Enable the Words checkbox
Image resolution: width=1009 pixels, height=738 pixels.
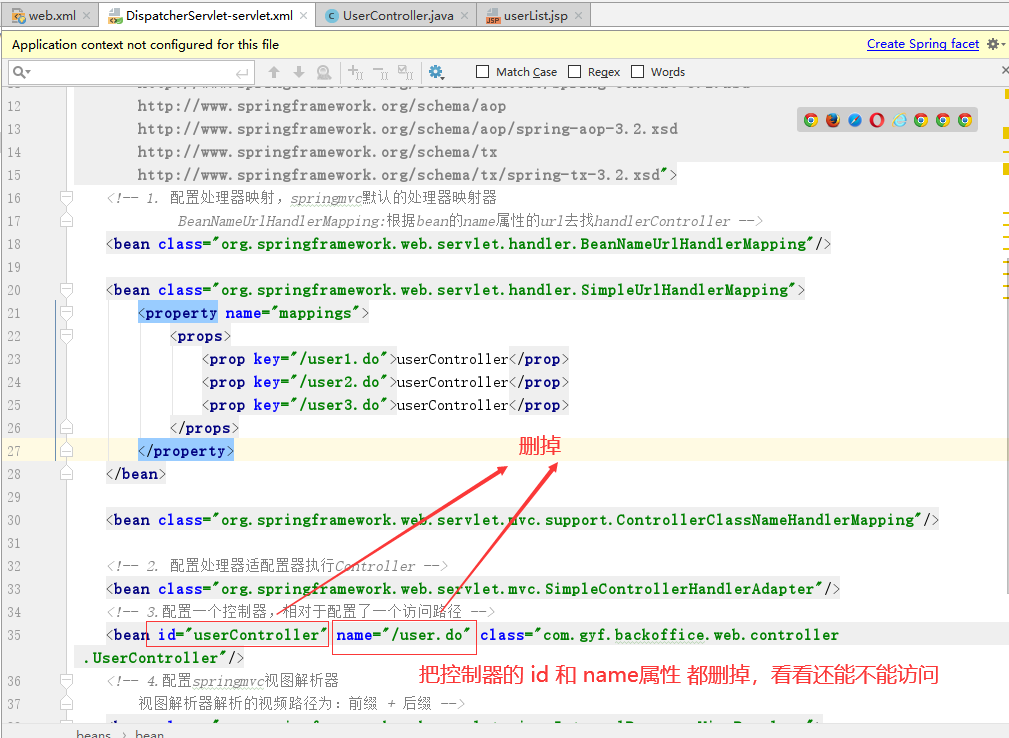point(637,71)
